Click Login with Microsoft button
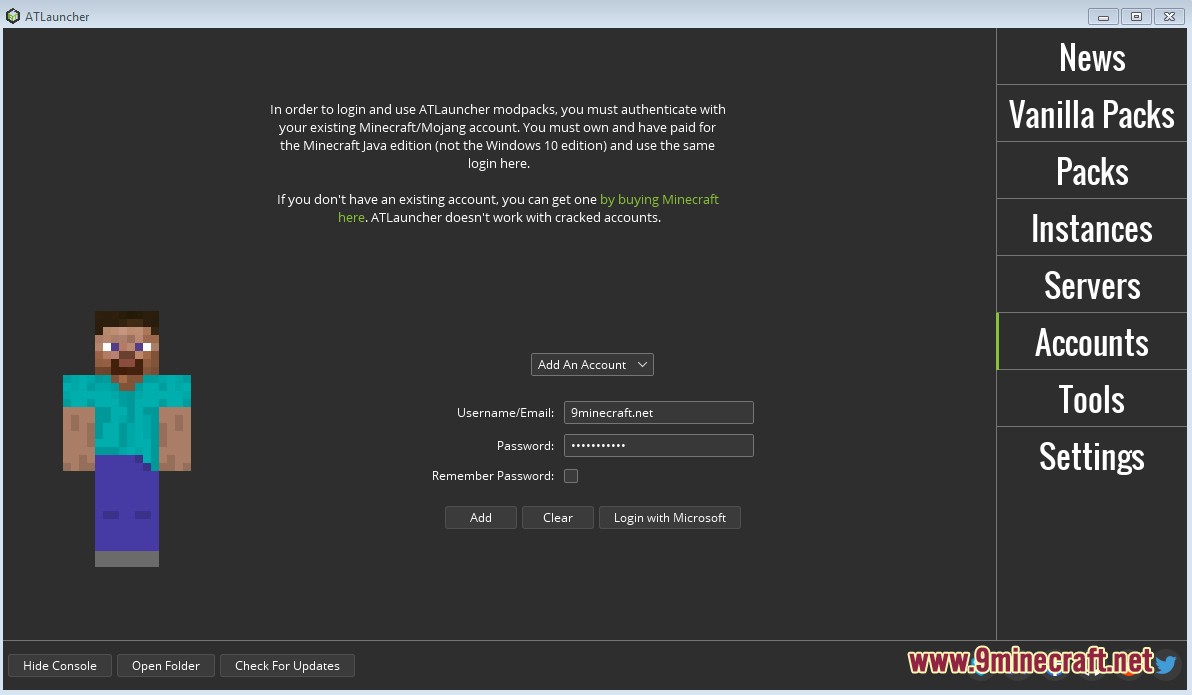The height and width of the screenshot is (695, 1192). (x=670, y=518)
